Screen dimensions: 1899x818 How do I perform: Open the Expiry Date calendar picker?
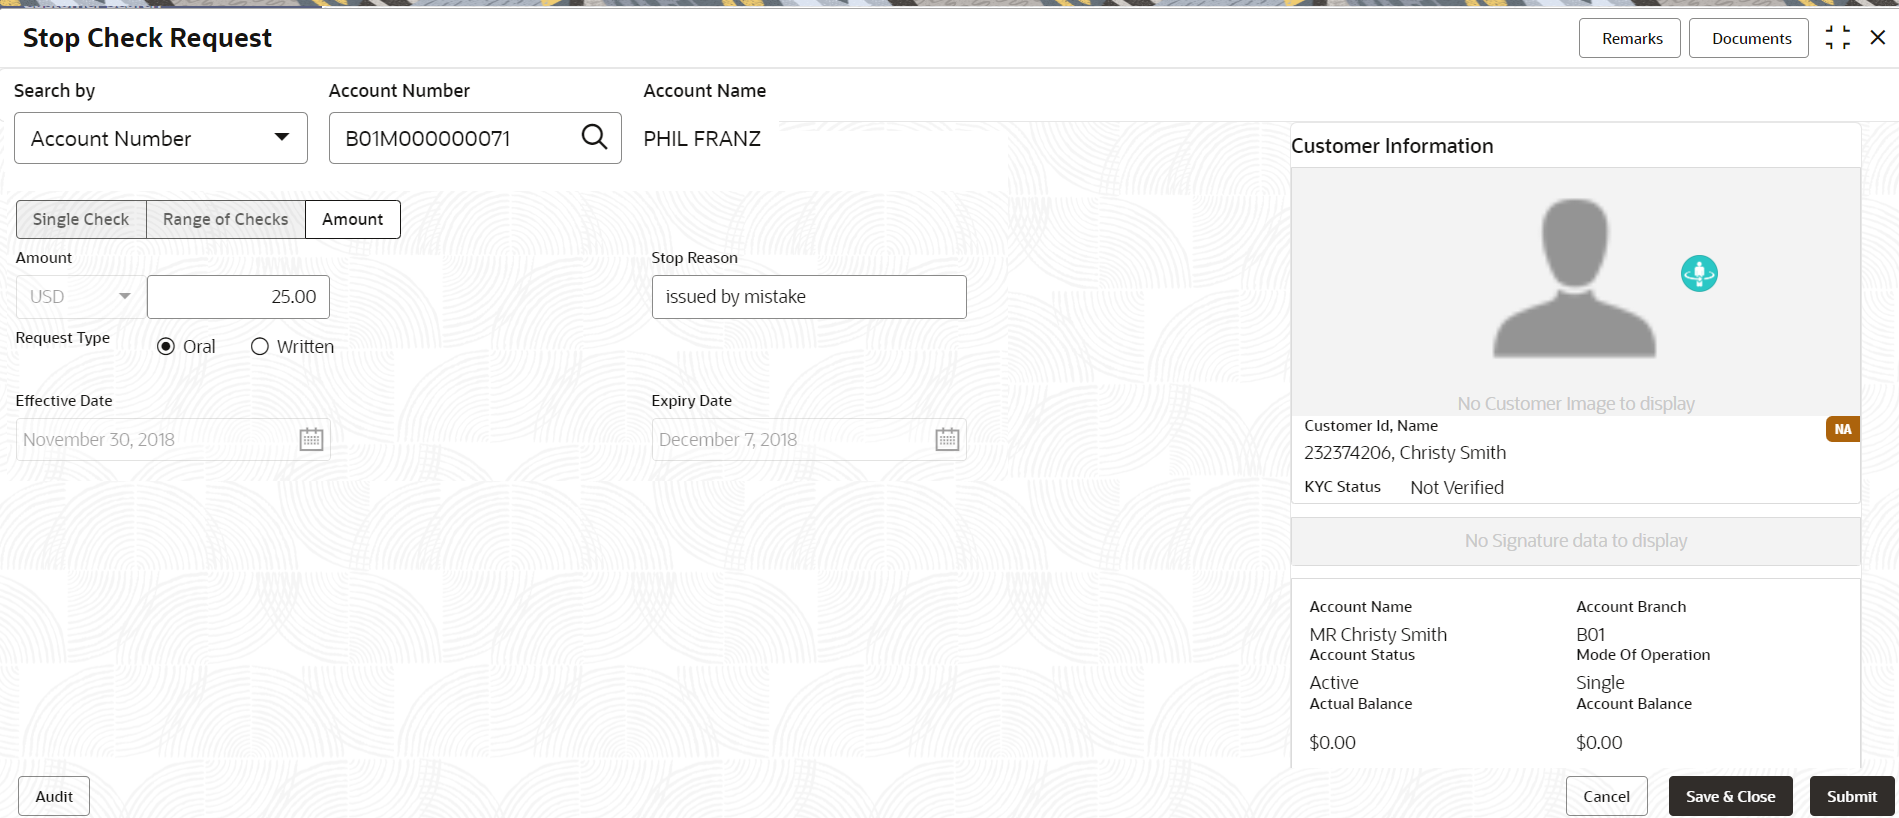pyautogui.click(x=947, y=439)
